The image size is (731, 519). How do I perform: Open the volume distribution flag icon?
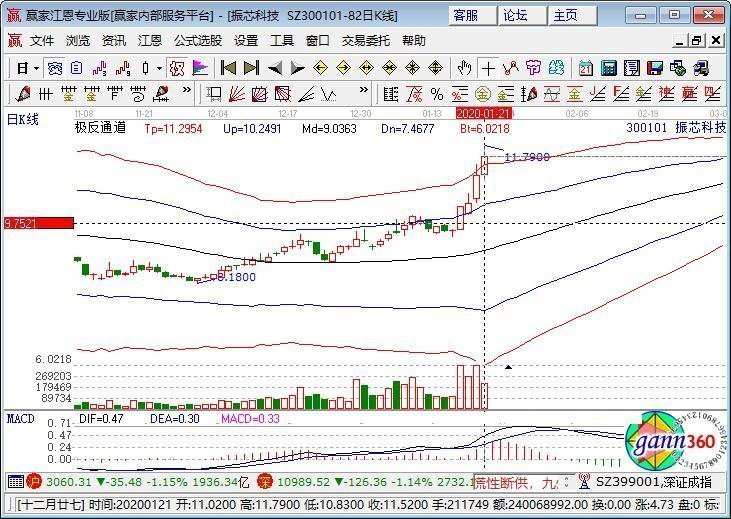[200, 69]
